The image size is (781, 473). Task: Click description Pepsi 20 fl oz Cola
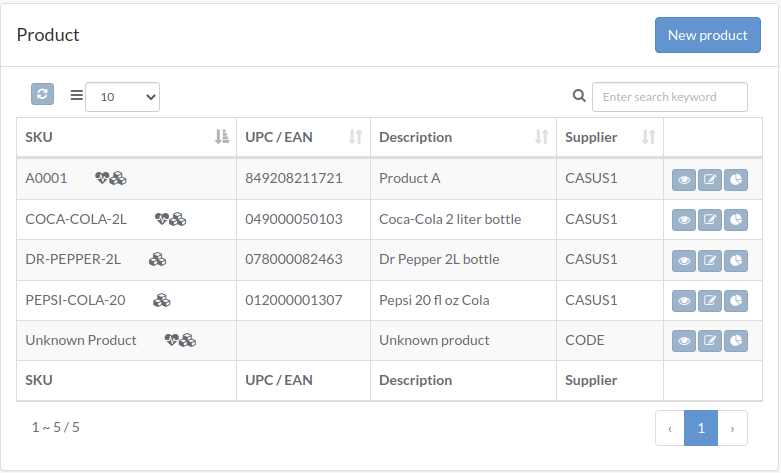click(x=434, y=300)
